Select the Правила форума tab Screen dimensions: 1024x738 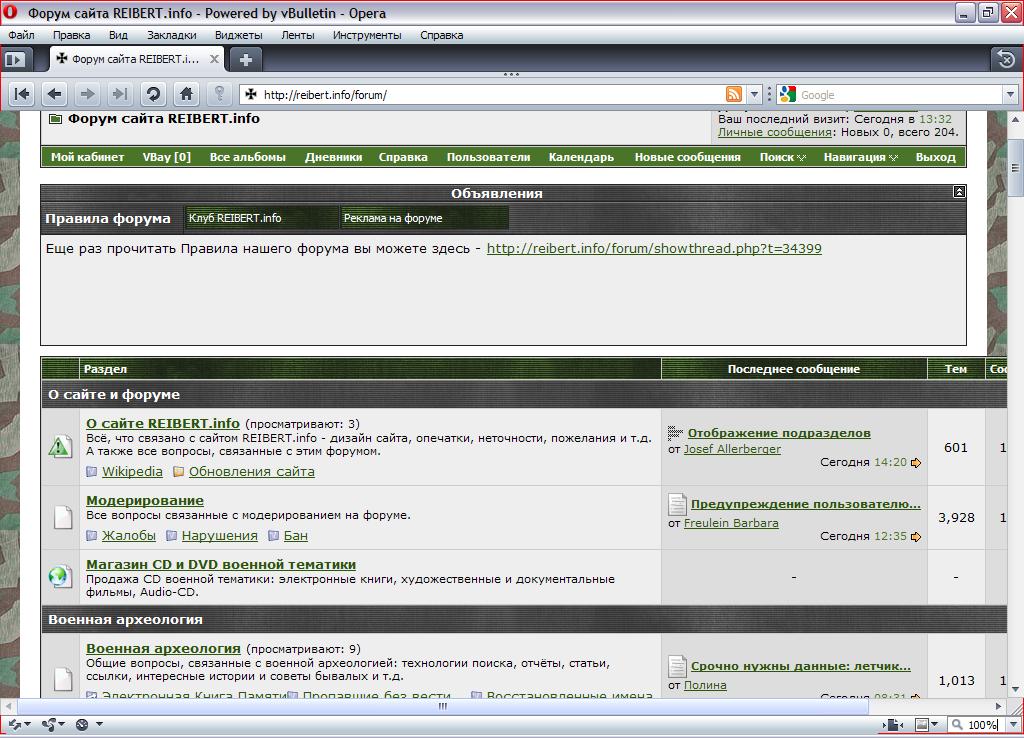(108, 219)
